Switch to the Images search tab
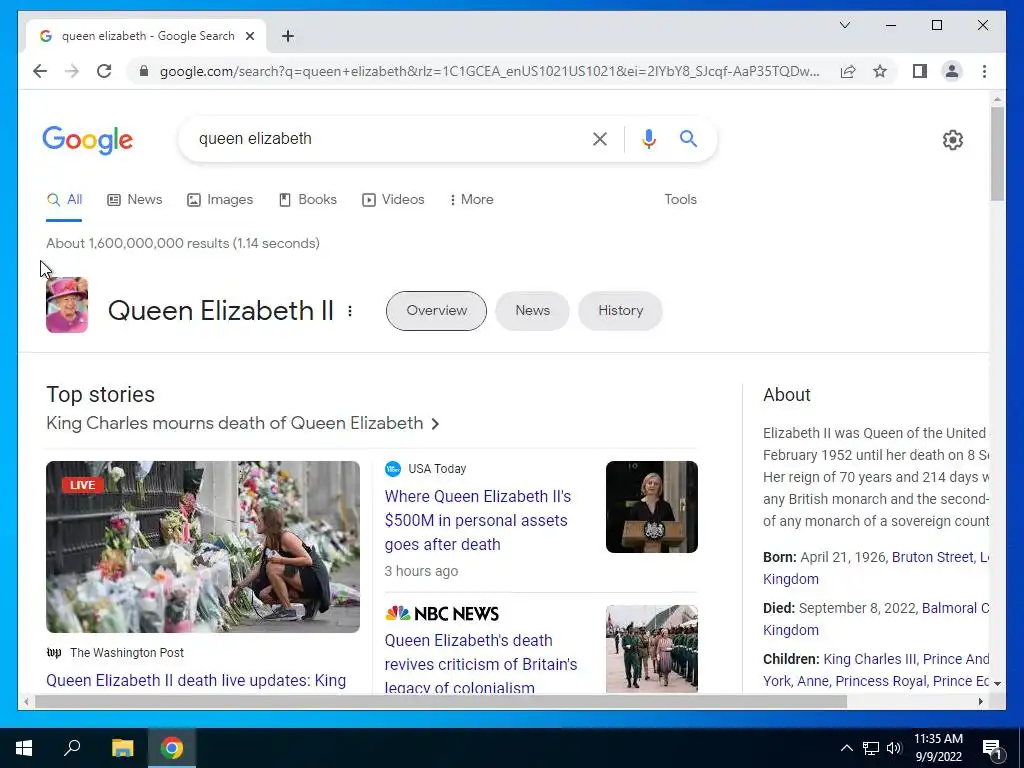Image resolution: width=1024 pixels, height=768 pixels. (220, 199)
